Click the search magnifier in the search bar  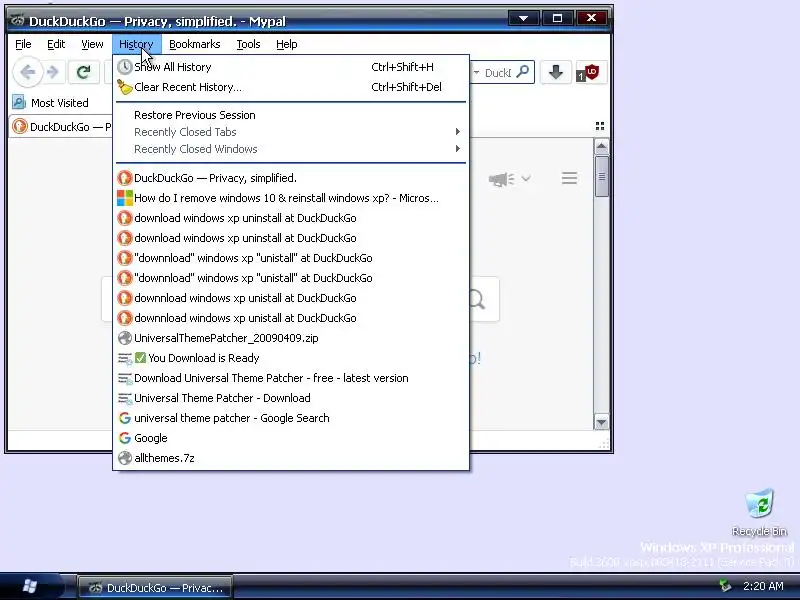point(522,72)
